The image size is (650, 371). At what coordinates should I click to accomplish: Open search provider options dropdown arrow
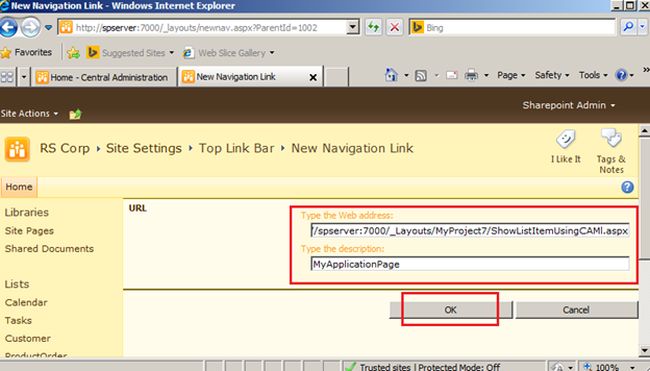pos(643,27)
